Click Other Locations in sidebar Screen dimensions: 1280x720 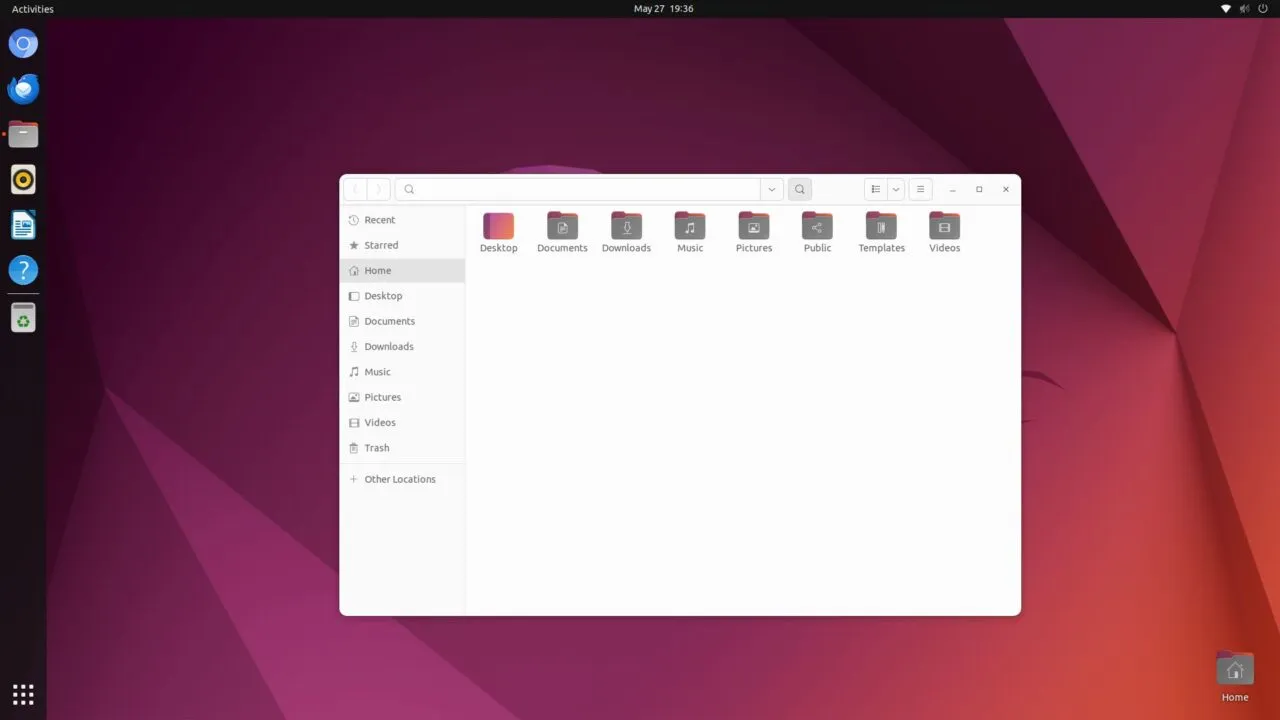click(399, 479)
